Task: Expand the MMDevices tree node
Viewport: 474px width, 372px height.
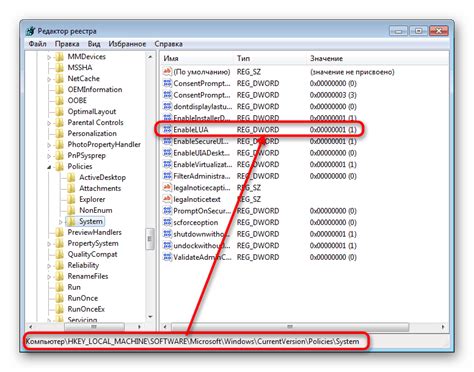Action: (x=49, y=57)
